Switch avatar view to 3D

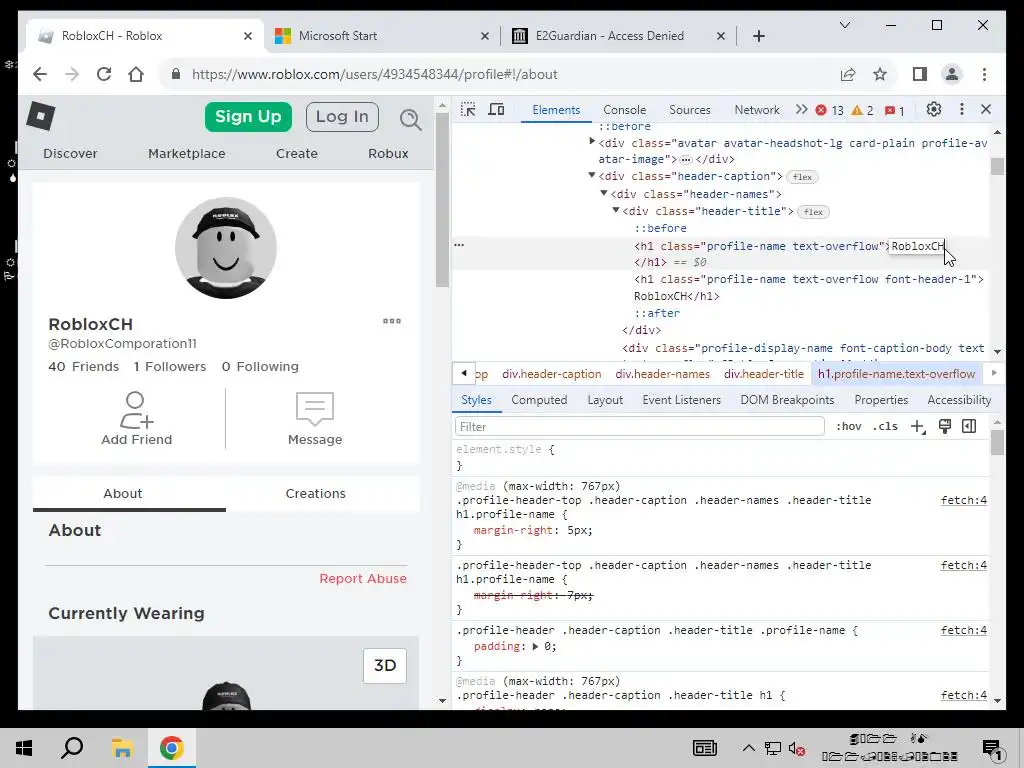point(385,665)
